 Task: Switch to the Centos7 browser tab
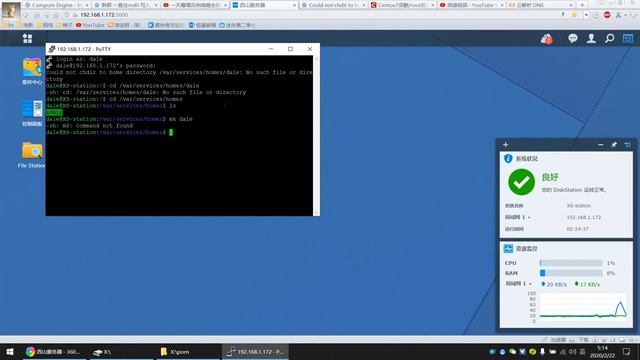(x=402, y=5)
